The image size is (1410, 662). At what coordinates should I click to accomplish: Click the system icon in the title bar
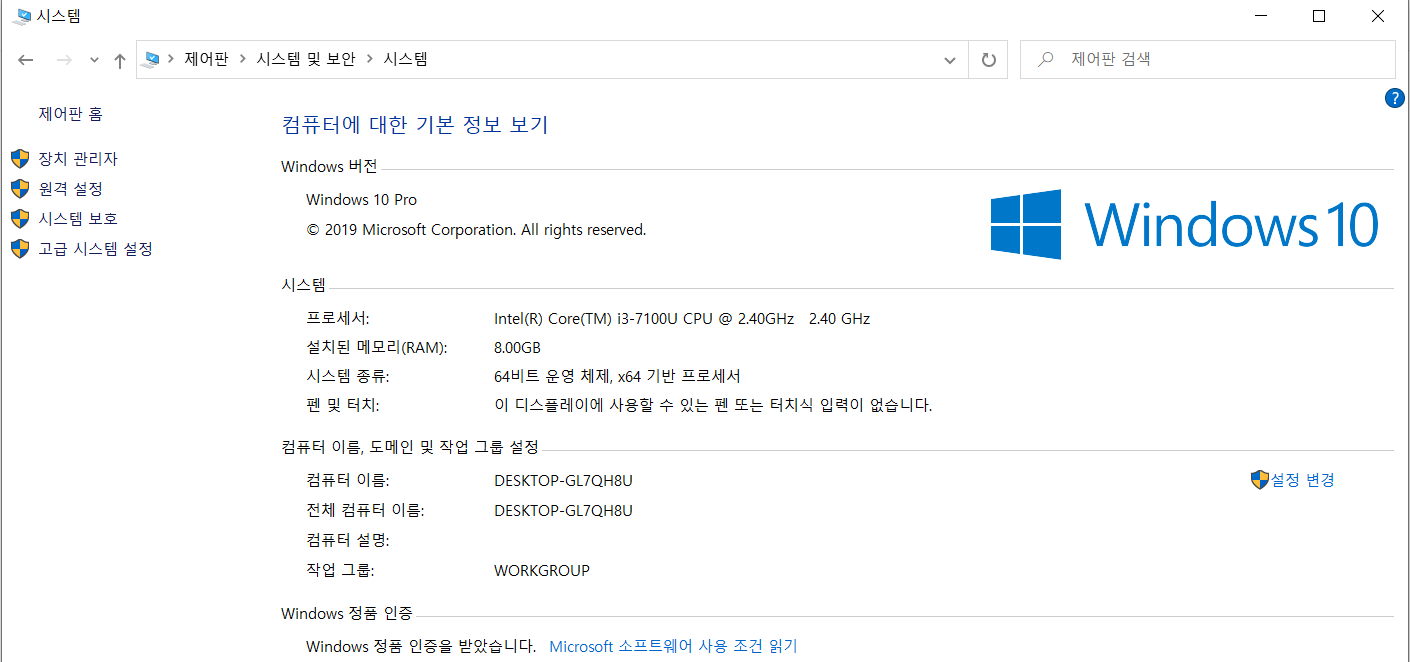[x=22, y=16]
